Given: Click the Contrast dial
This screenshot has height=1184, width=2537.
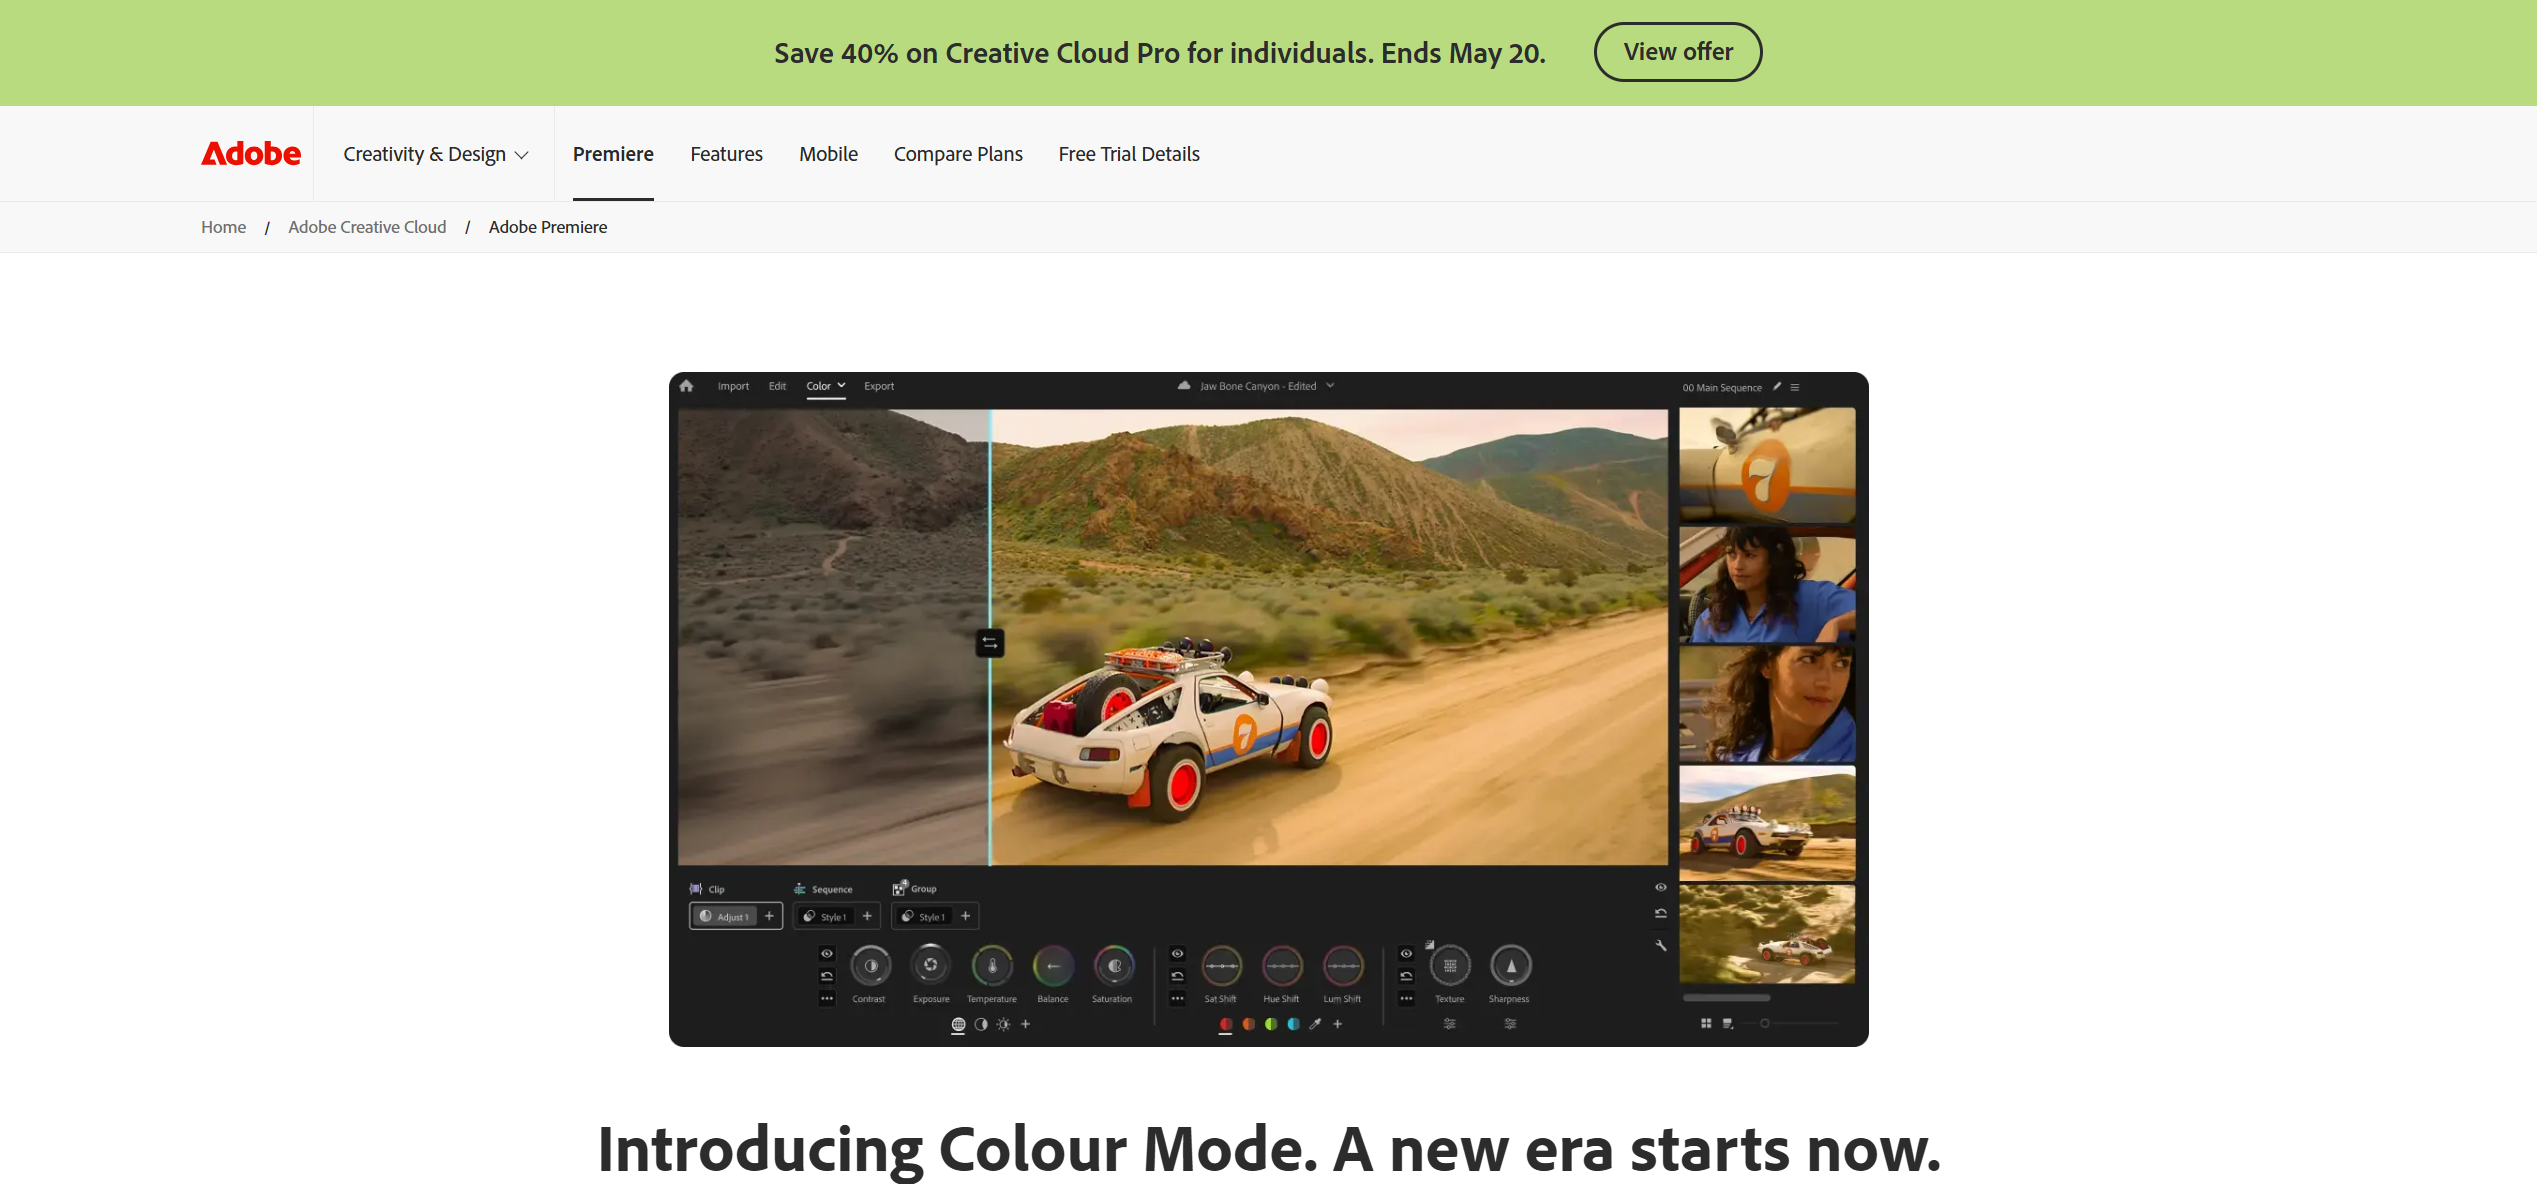Looking at the screenshot, I should pos(871,966).
